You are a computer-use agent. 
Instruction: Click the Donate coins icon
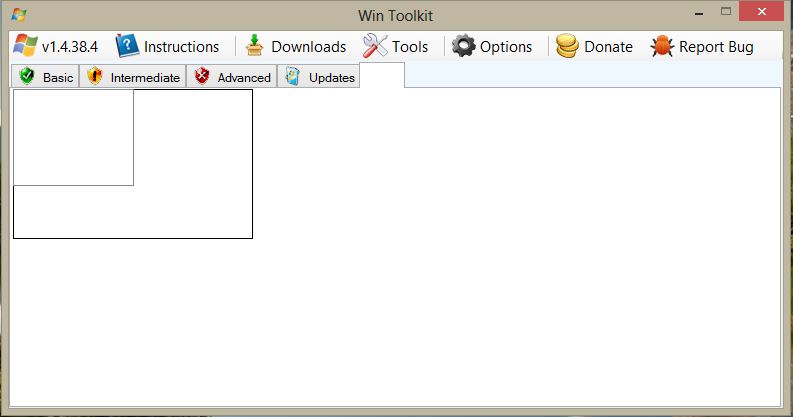(x=567, y=46)
